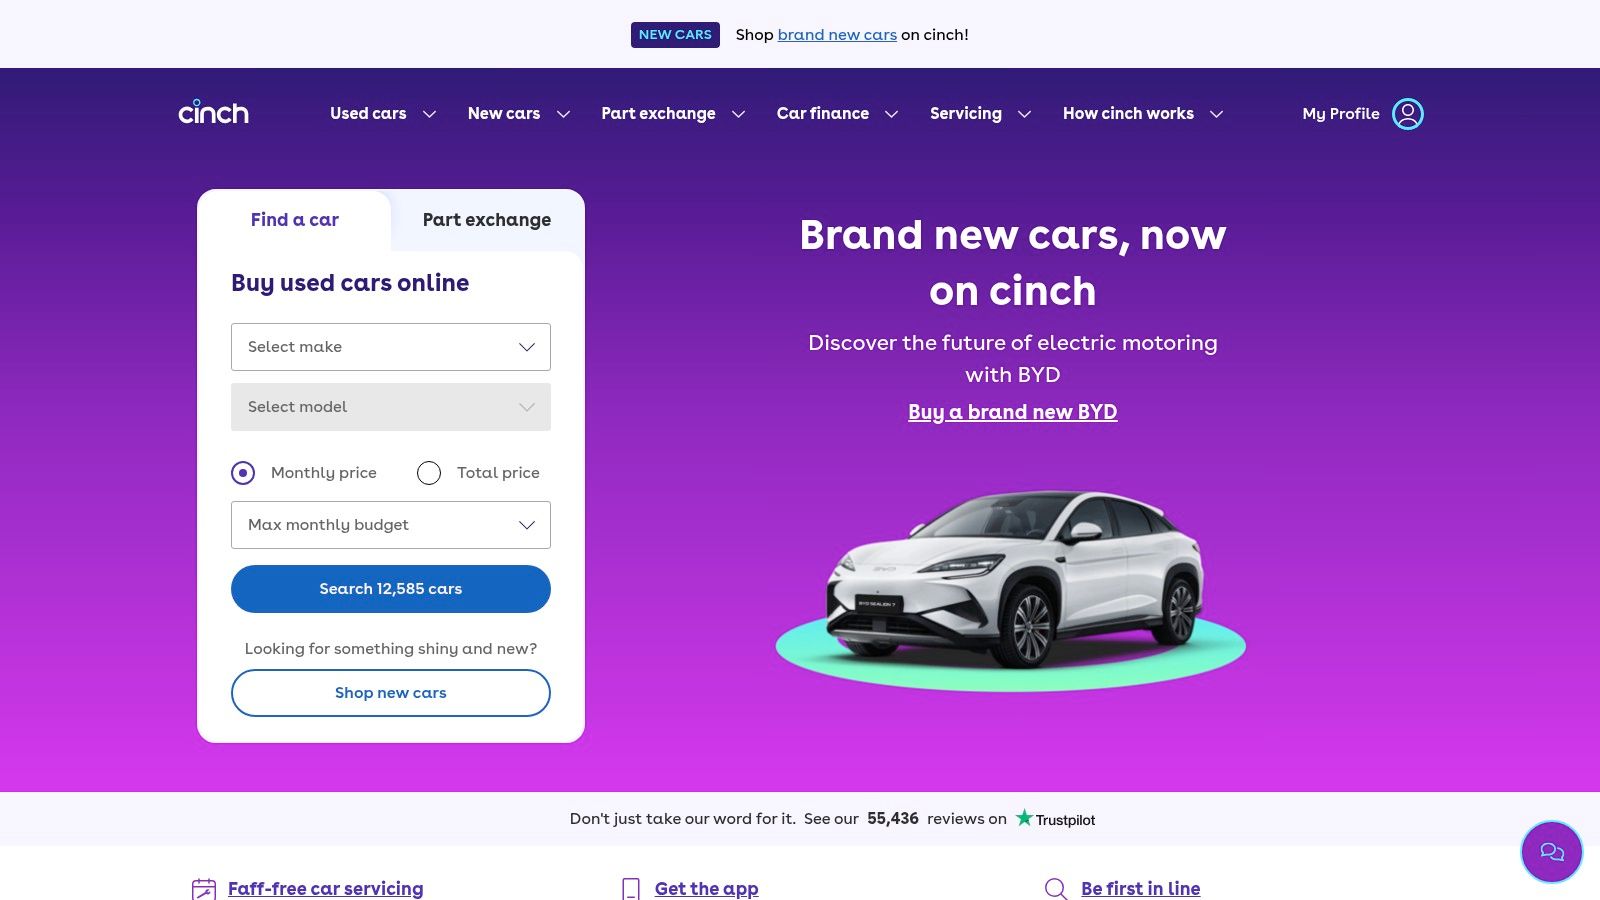
Task: Select the Monthly price radio button
Action: pos(243,473)
